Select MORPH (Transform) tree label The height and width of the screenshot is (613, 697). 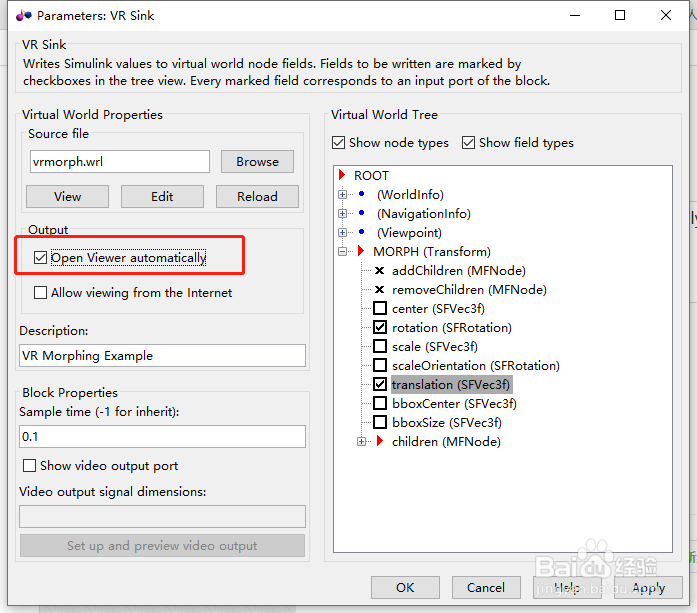[432, 252]
